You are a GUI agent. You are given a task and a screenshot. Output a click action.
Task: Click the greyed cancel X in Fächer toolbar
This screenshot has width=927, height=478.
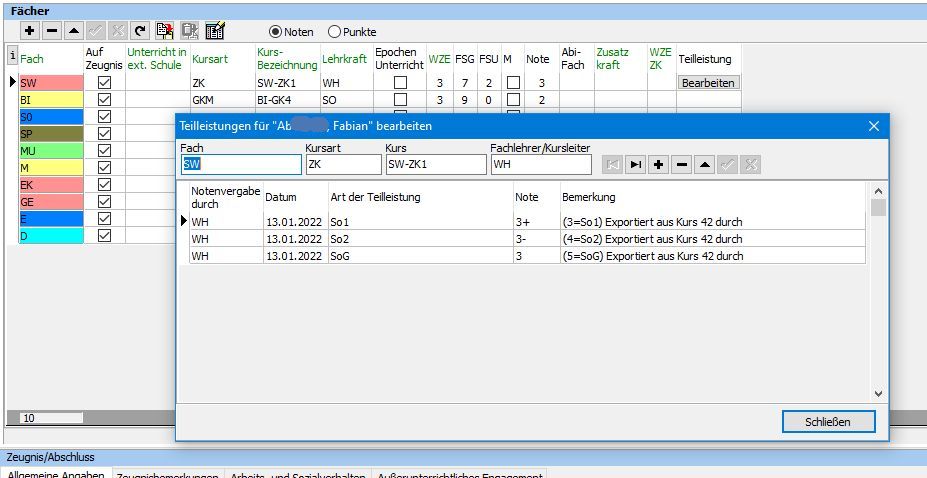coord(116,31)
